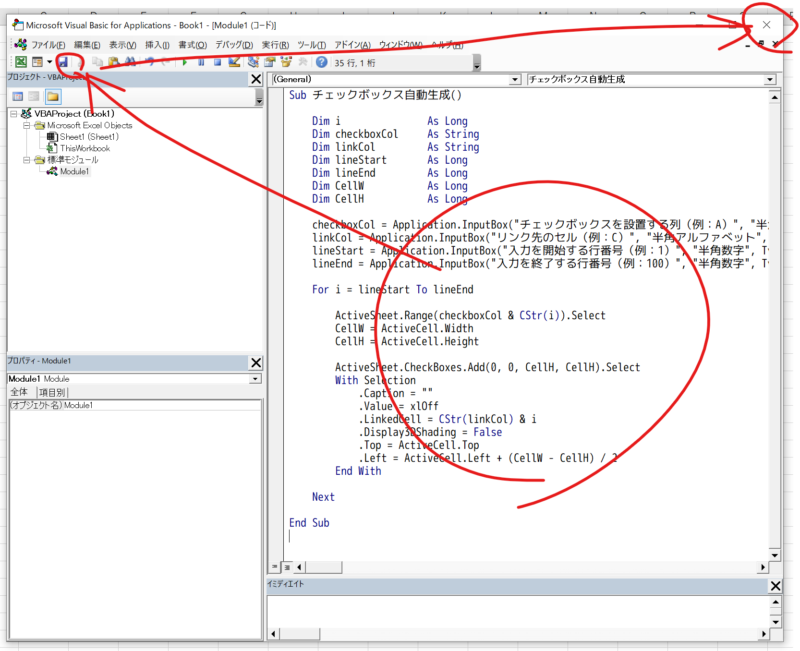Click the Save Book1 floppy disk icon
800x651 pixels.
tap(63, 62)
